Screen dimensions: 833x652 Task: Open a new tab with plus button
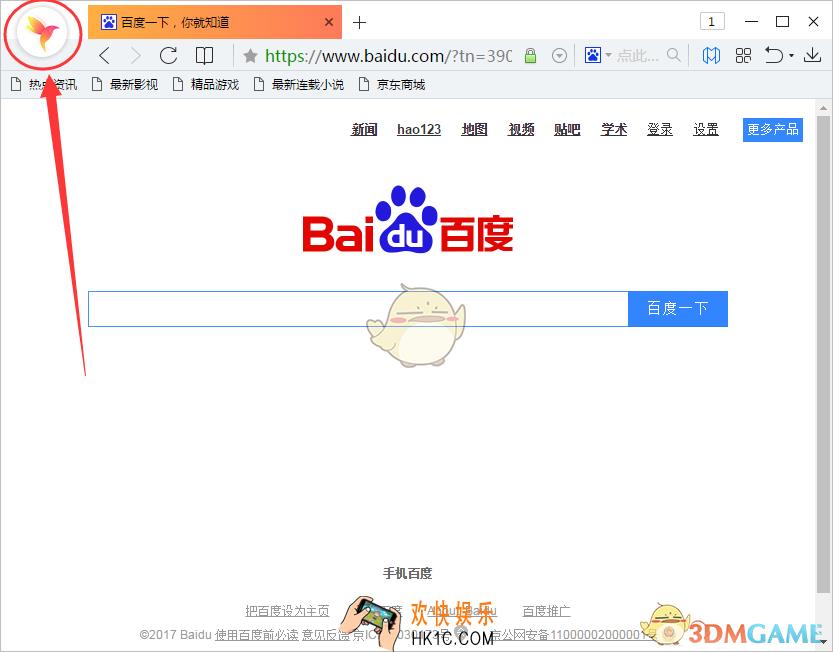click(359, 22)
